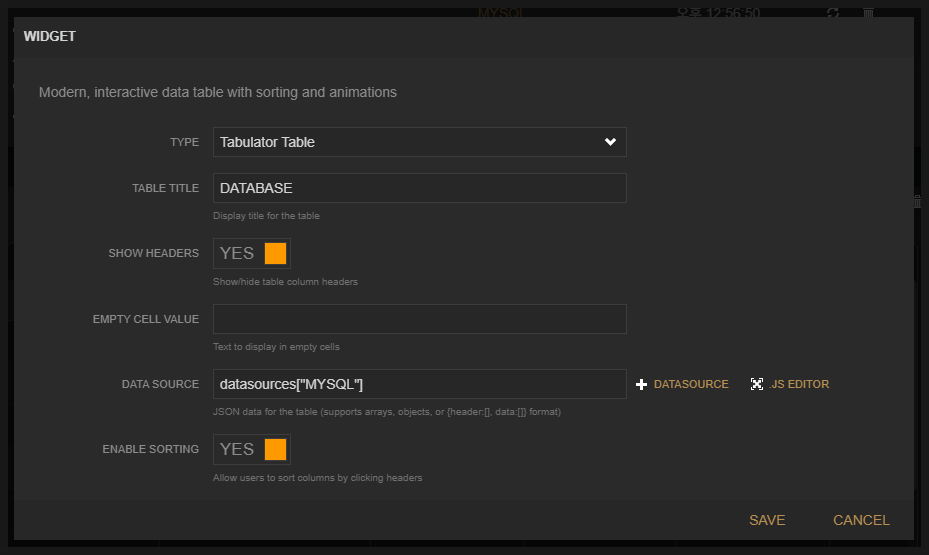Click the SHOW HEADERS label

coord(153,254)
